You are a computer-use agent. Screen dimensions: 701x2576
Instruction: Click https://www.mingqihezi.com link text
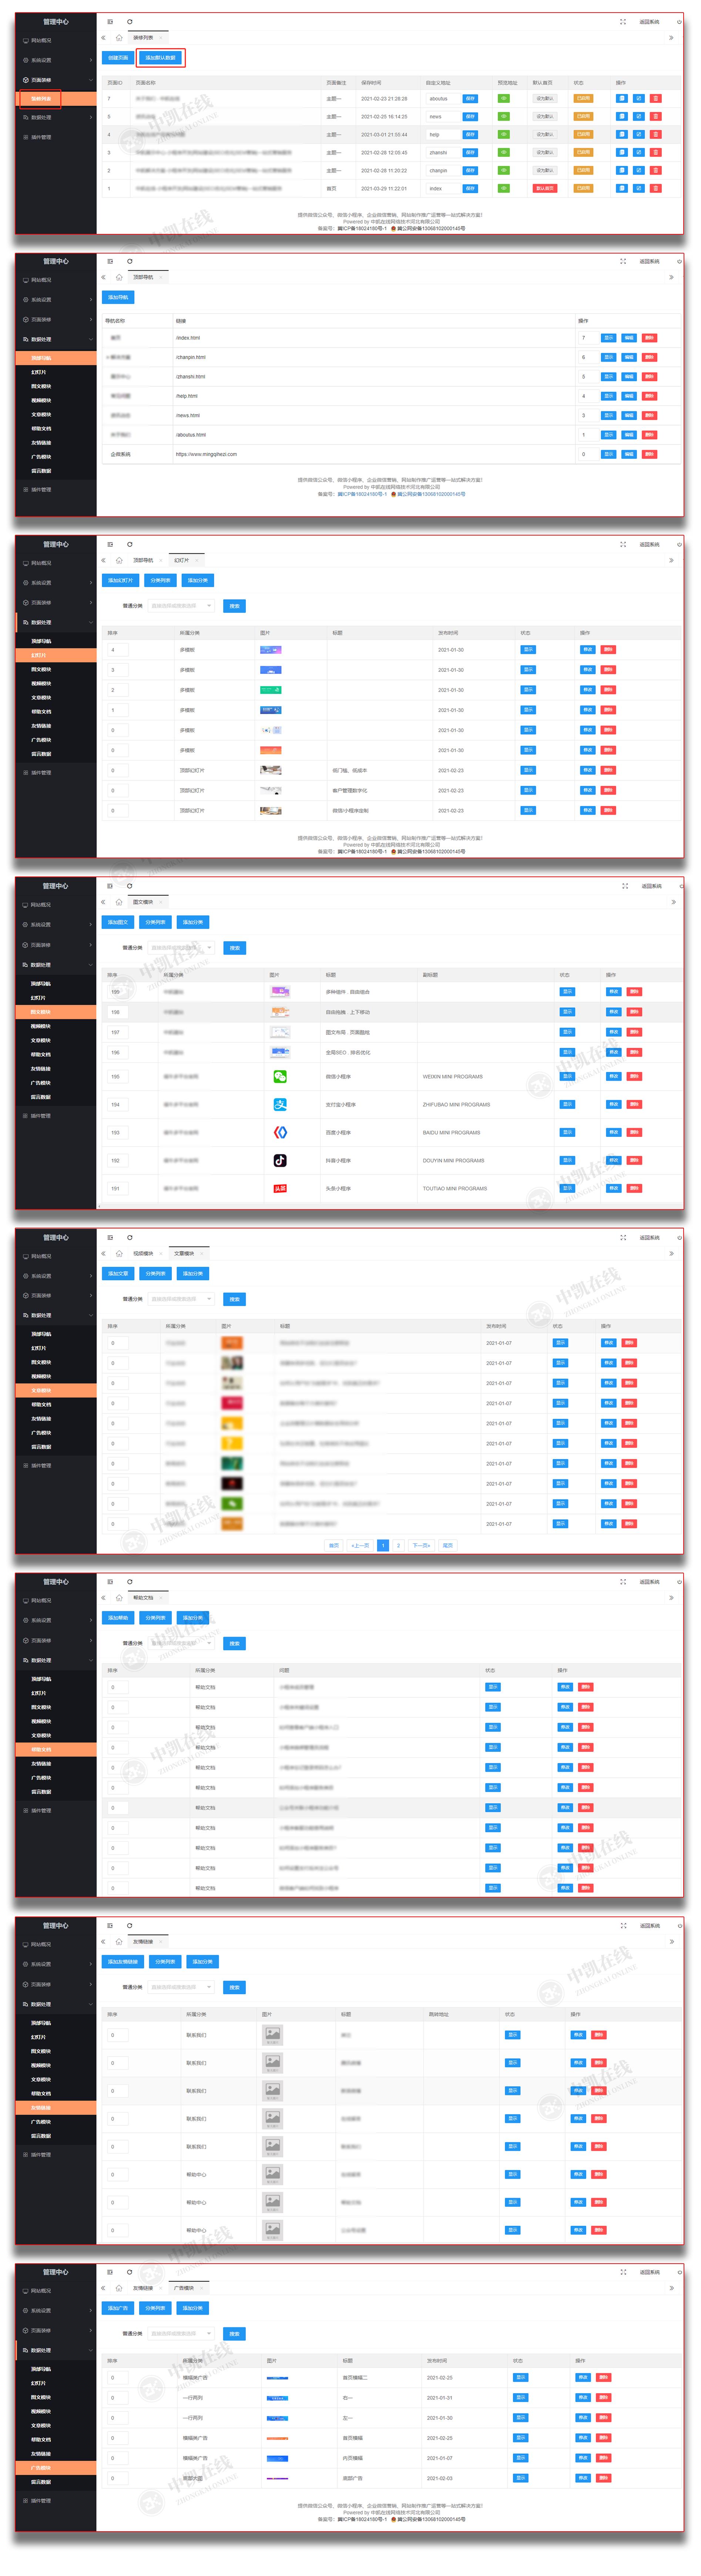(x=207, y=454)
